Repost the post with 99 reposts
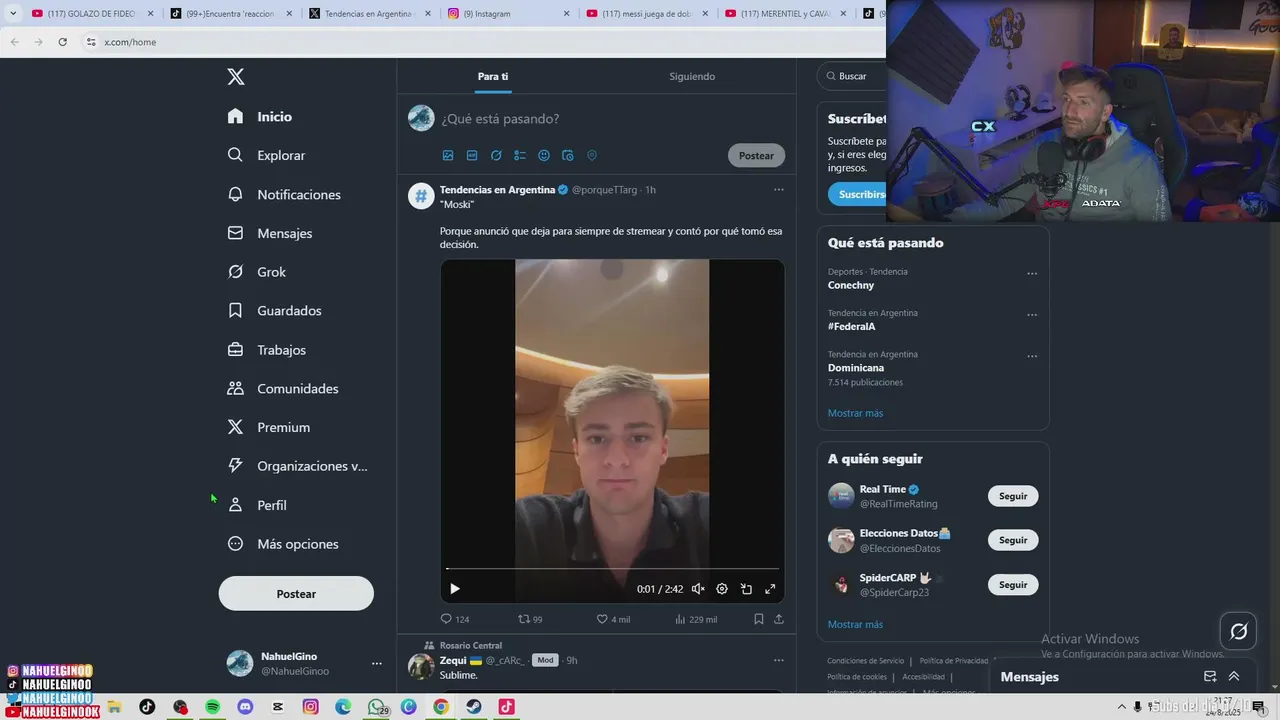Viewport: 1280px width, 720px height. click(530, 619)
